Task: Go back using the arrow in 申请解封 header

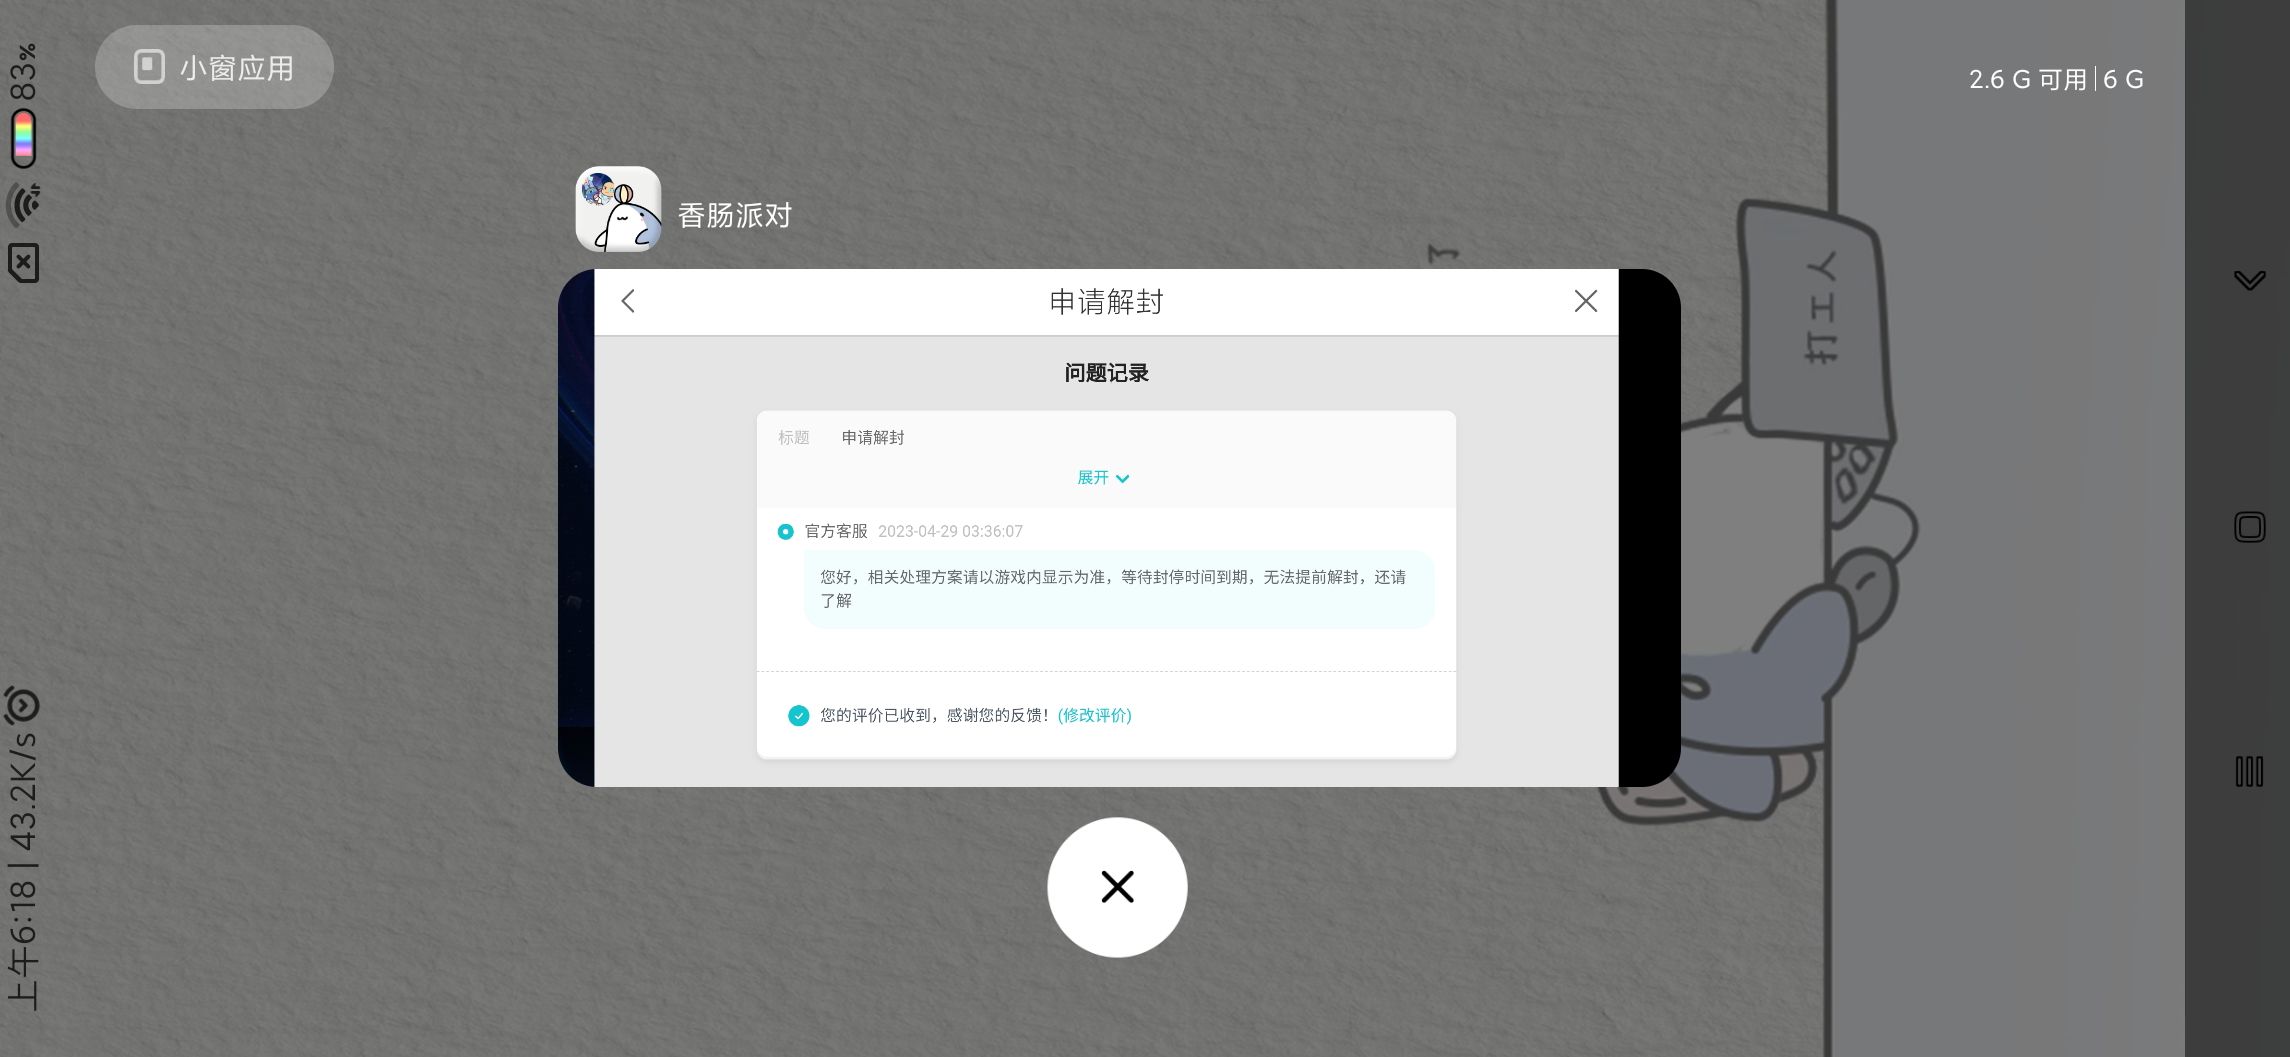Action: (628, 301)
